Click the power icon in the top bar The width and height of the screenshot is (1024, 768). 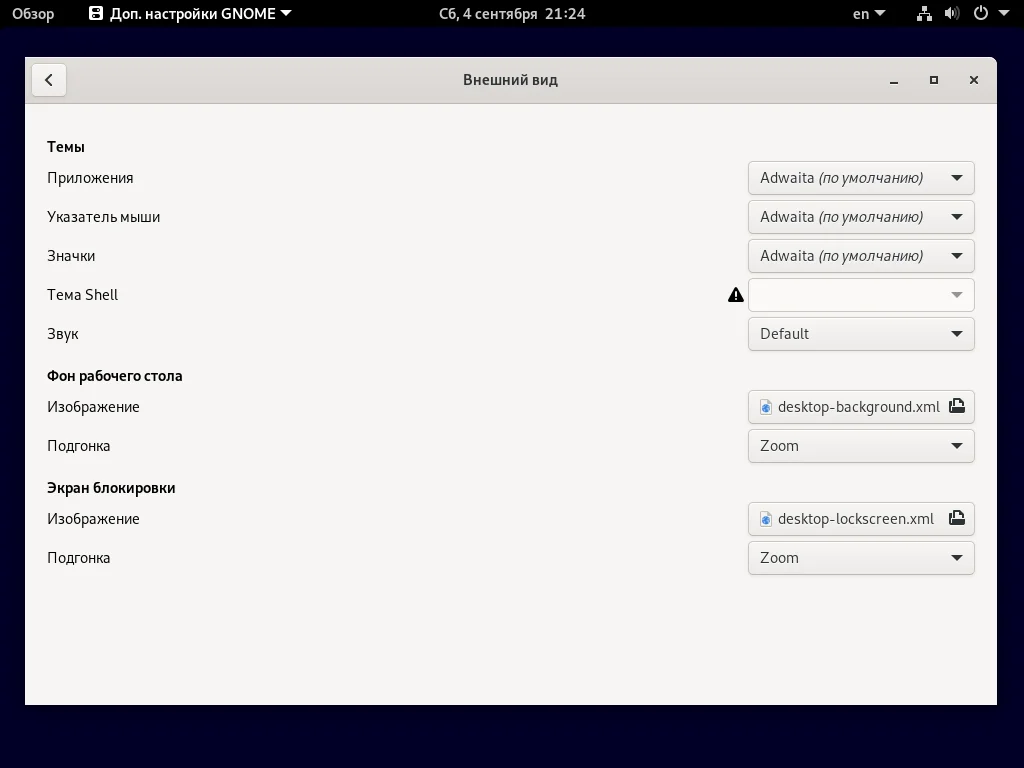980,14
